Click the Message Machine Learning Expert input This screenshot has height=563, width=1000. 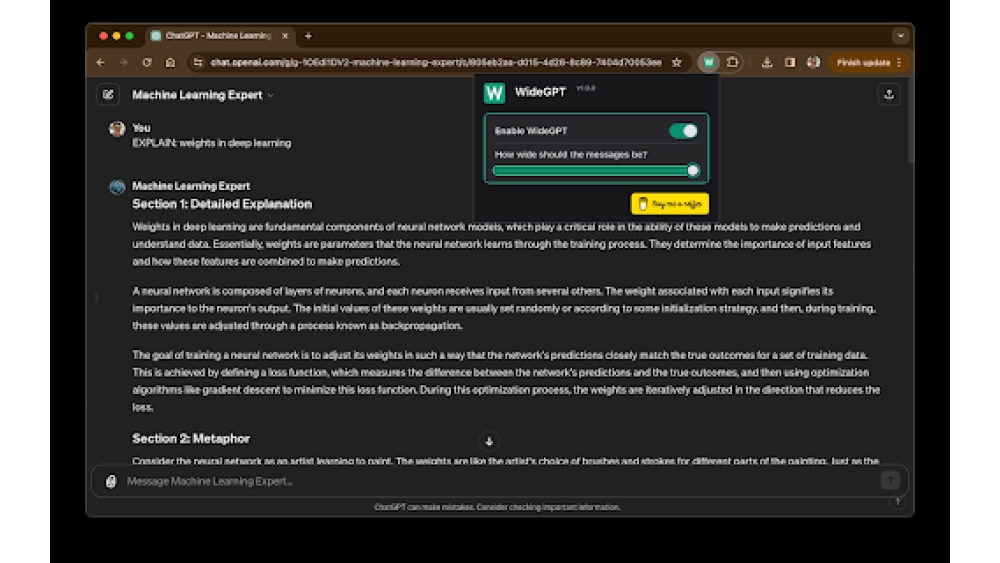tap(501, 481)
